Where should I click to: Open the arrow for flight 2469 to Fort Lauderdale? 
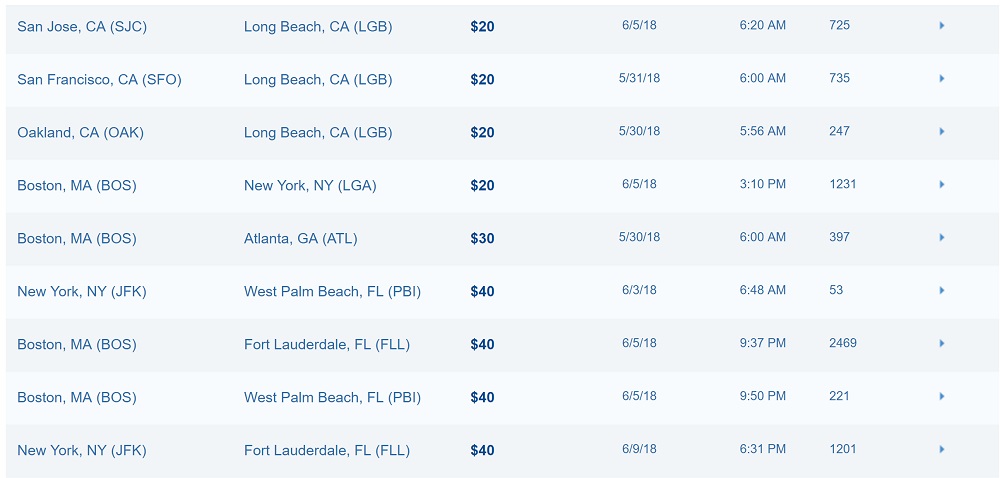pos(942,344)
